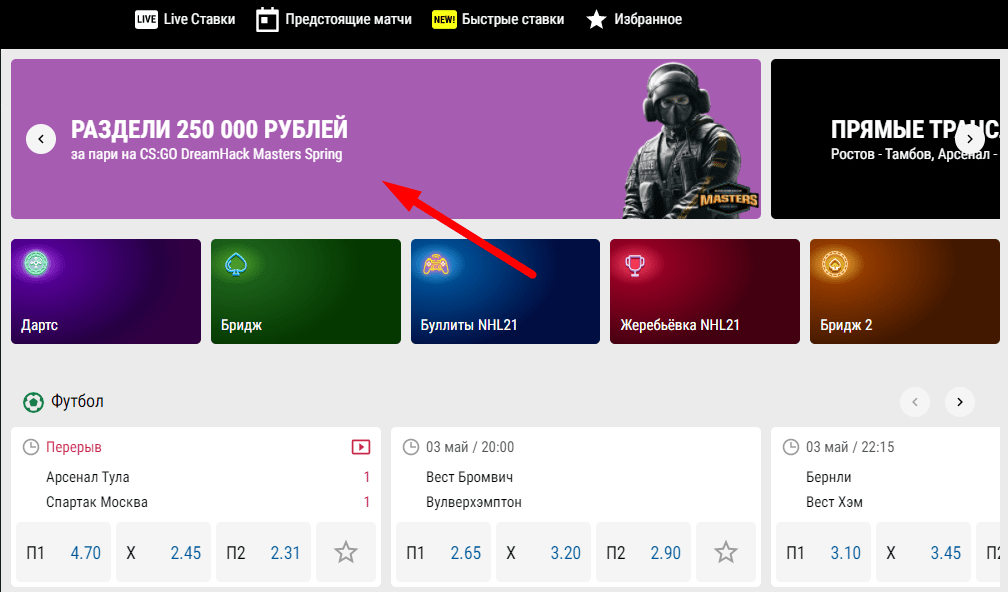The height and width of the screenshot is (592, 1008).
Task: Open the Дартс game tile
Action: pos(106,291)
